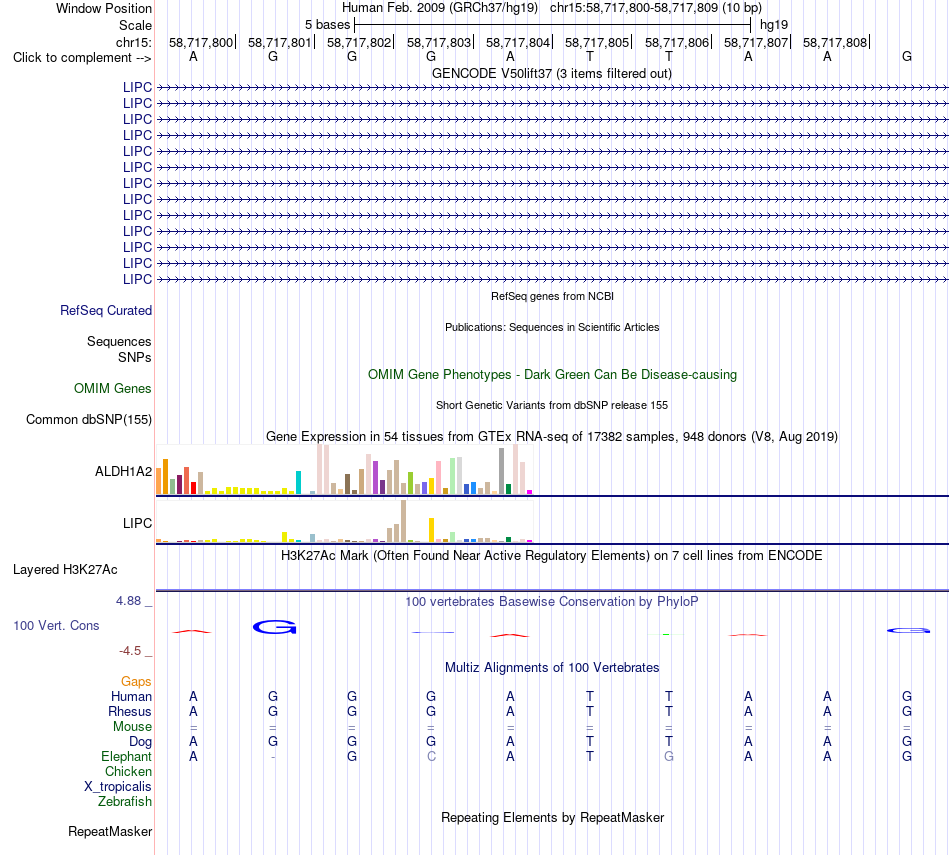The height and width of the screenshot is (855, 950).
Task: Click the ALDH1A2 GTEx expression bar chart
Action: click(344, 470)
